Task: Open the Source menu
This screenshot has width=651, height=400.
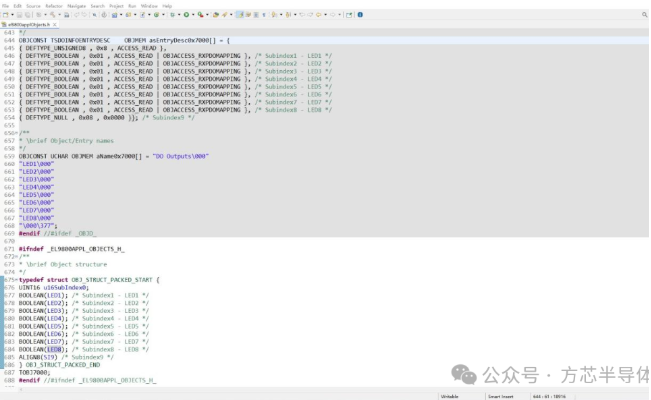Action: tap(33, 6)
